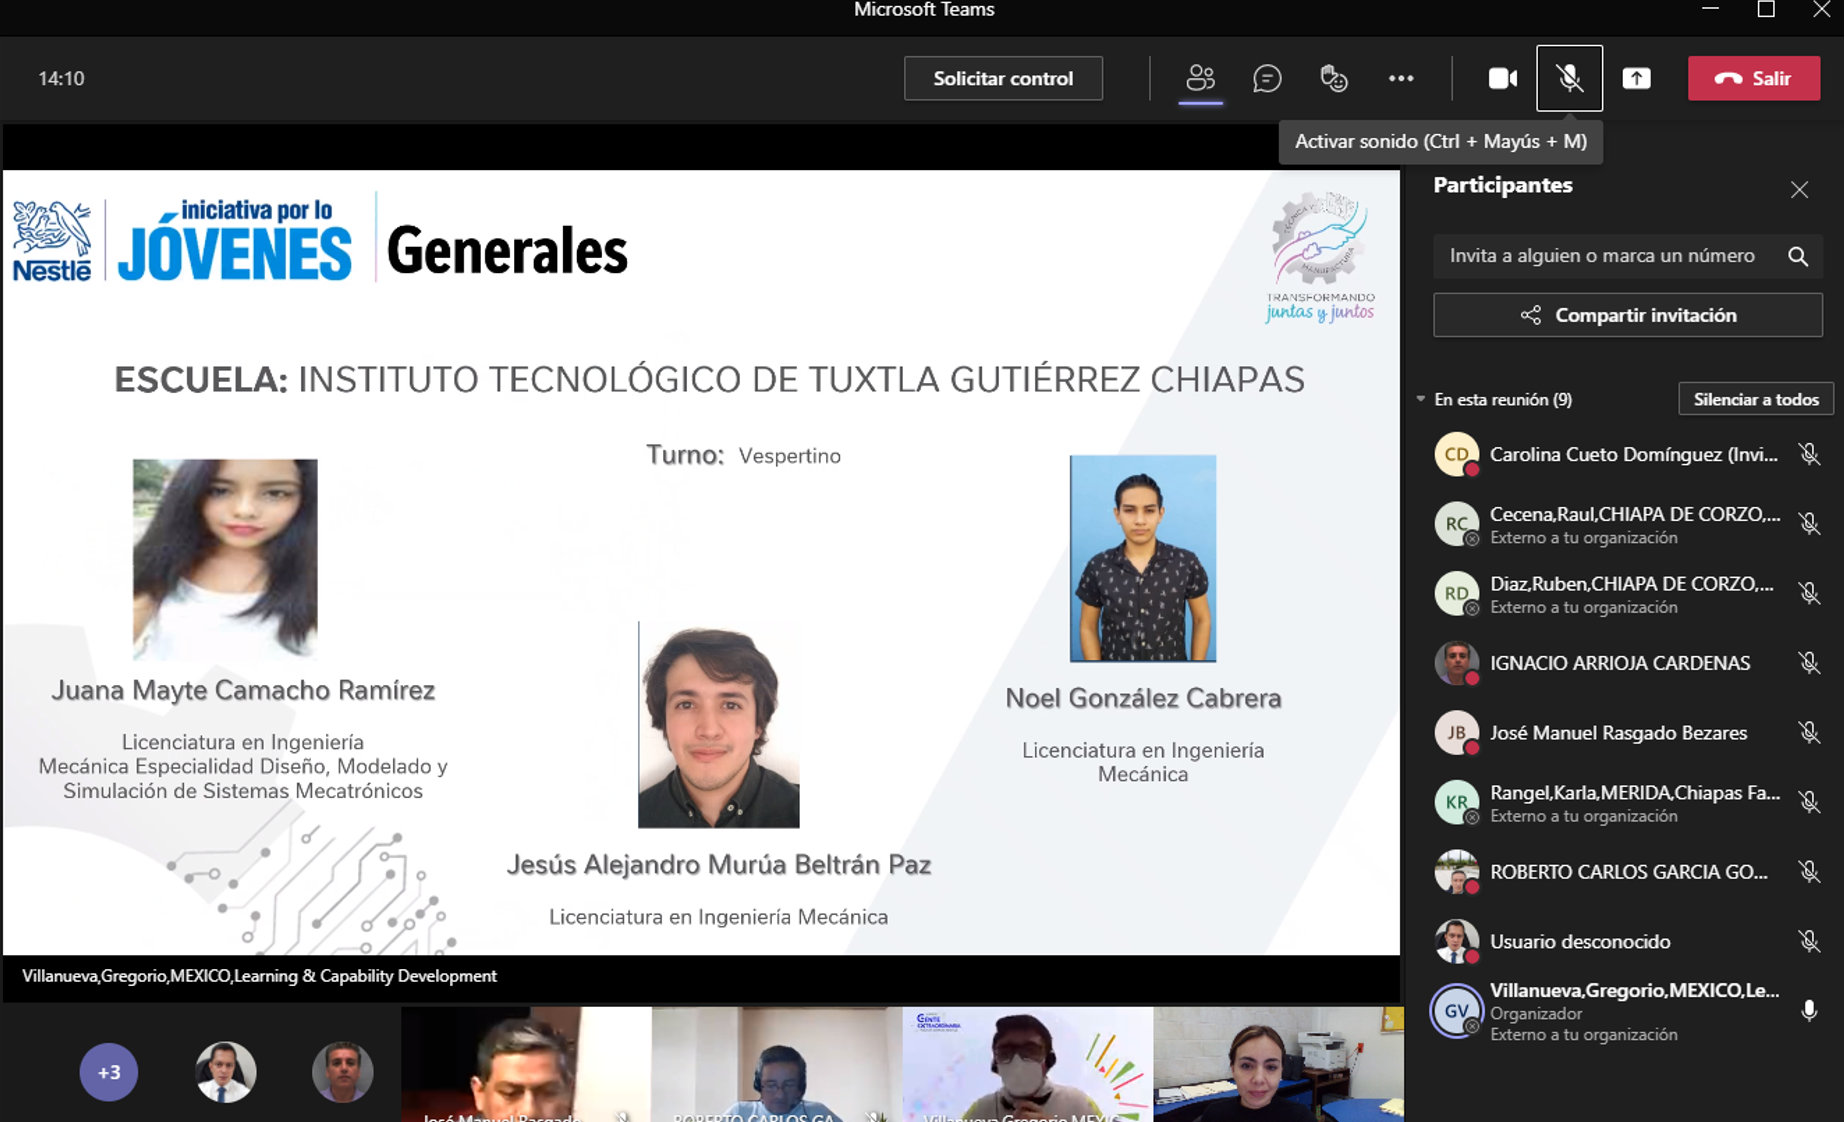Collapse the En esta reunión (9) section
Screen dimensions: 1845x1122
(x=1421, y=399)
